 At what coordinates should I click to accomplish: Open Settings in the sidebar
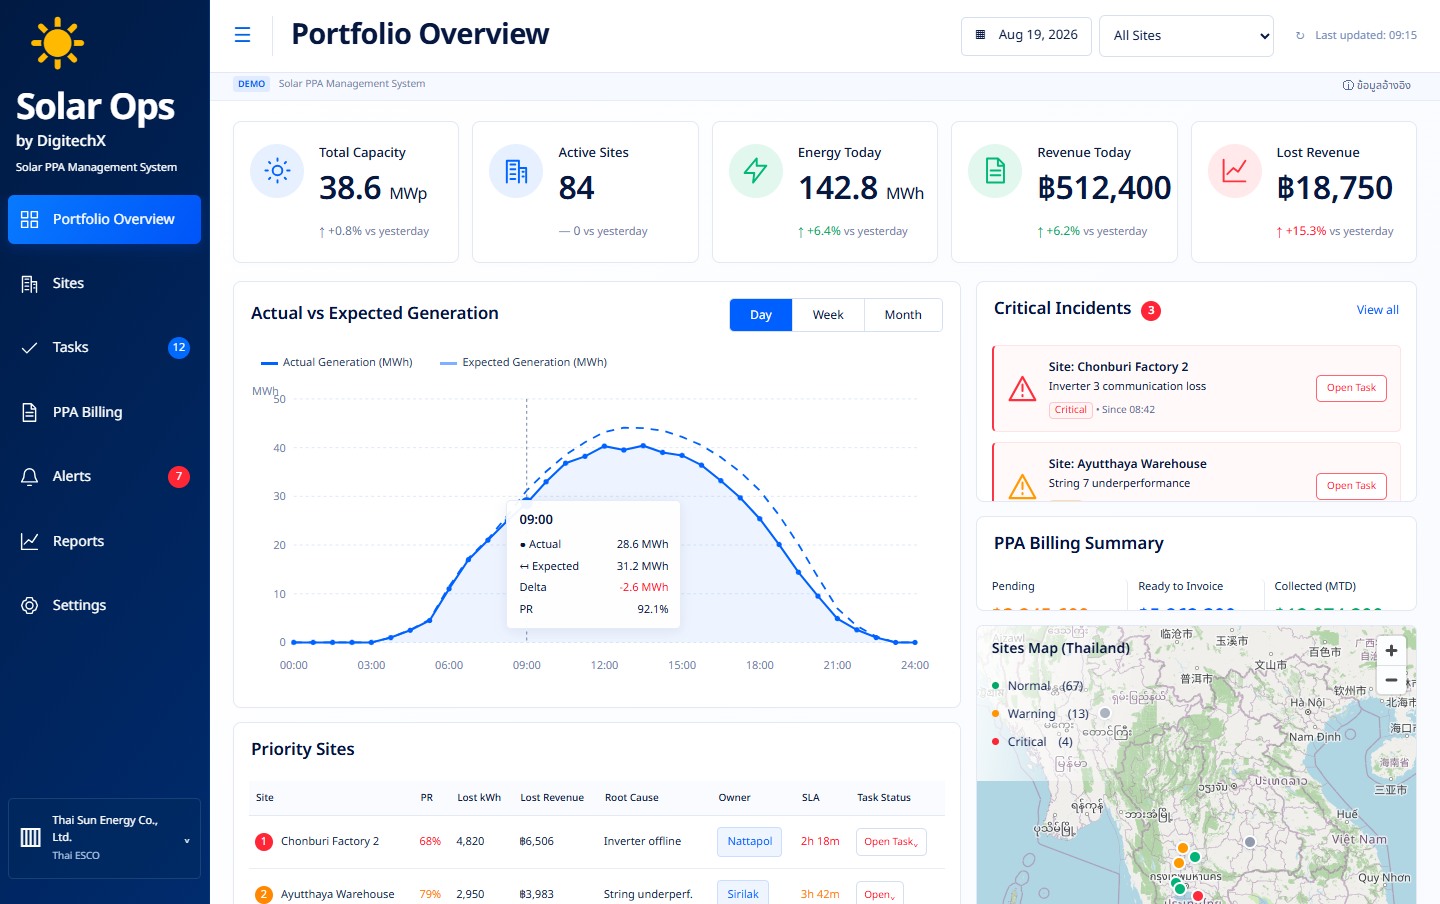[104, 606]
